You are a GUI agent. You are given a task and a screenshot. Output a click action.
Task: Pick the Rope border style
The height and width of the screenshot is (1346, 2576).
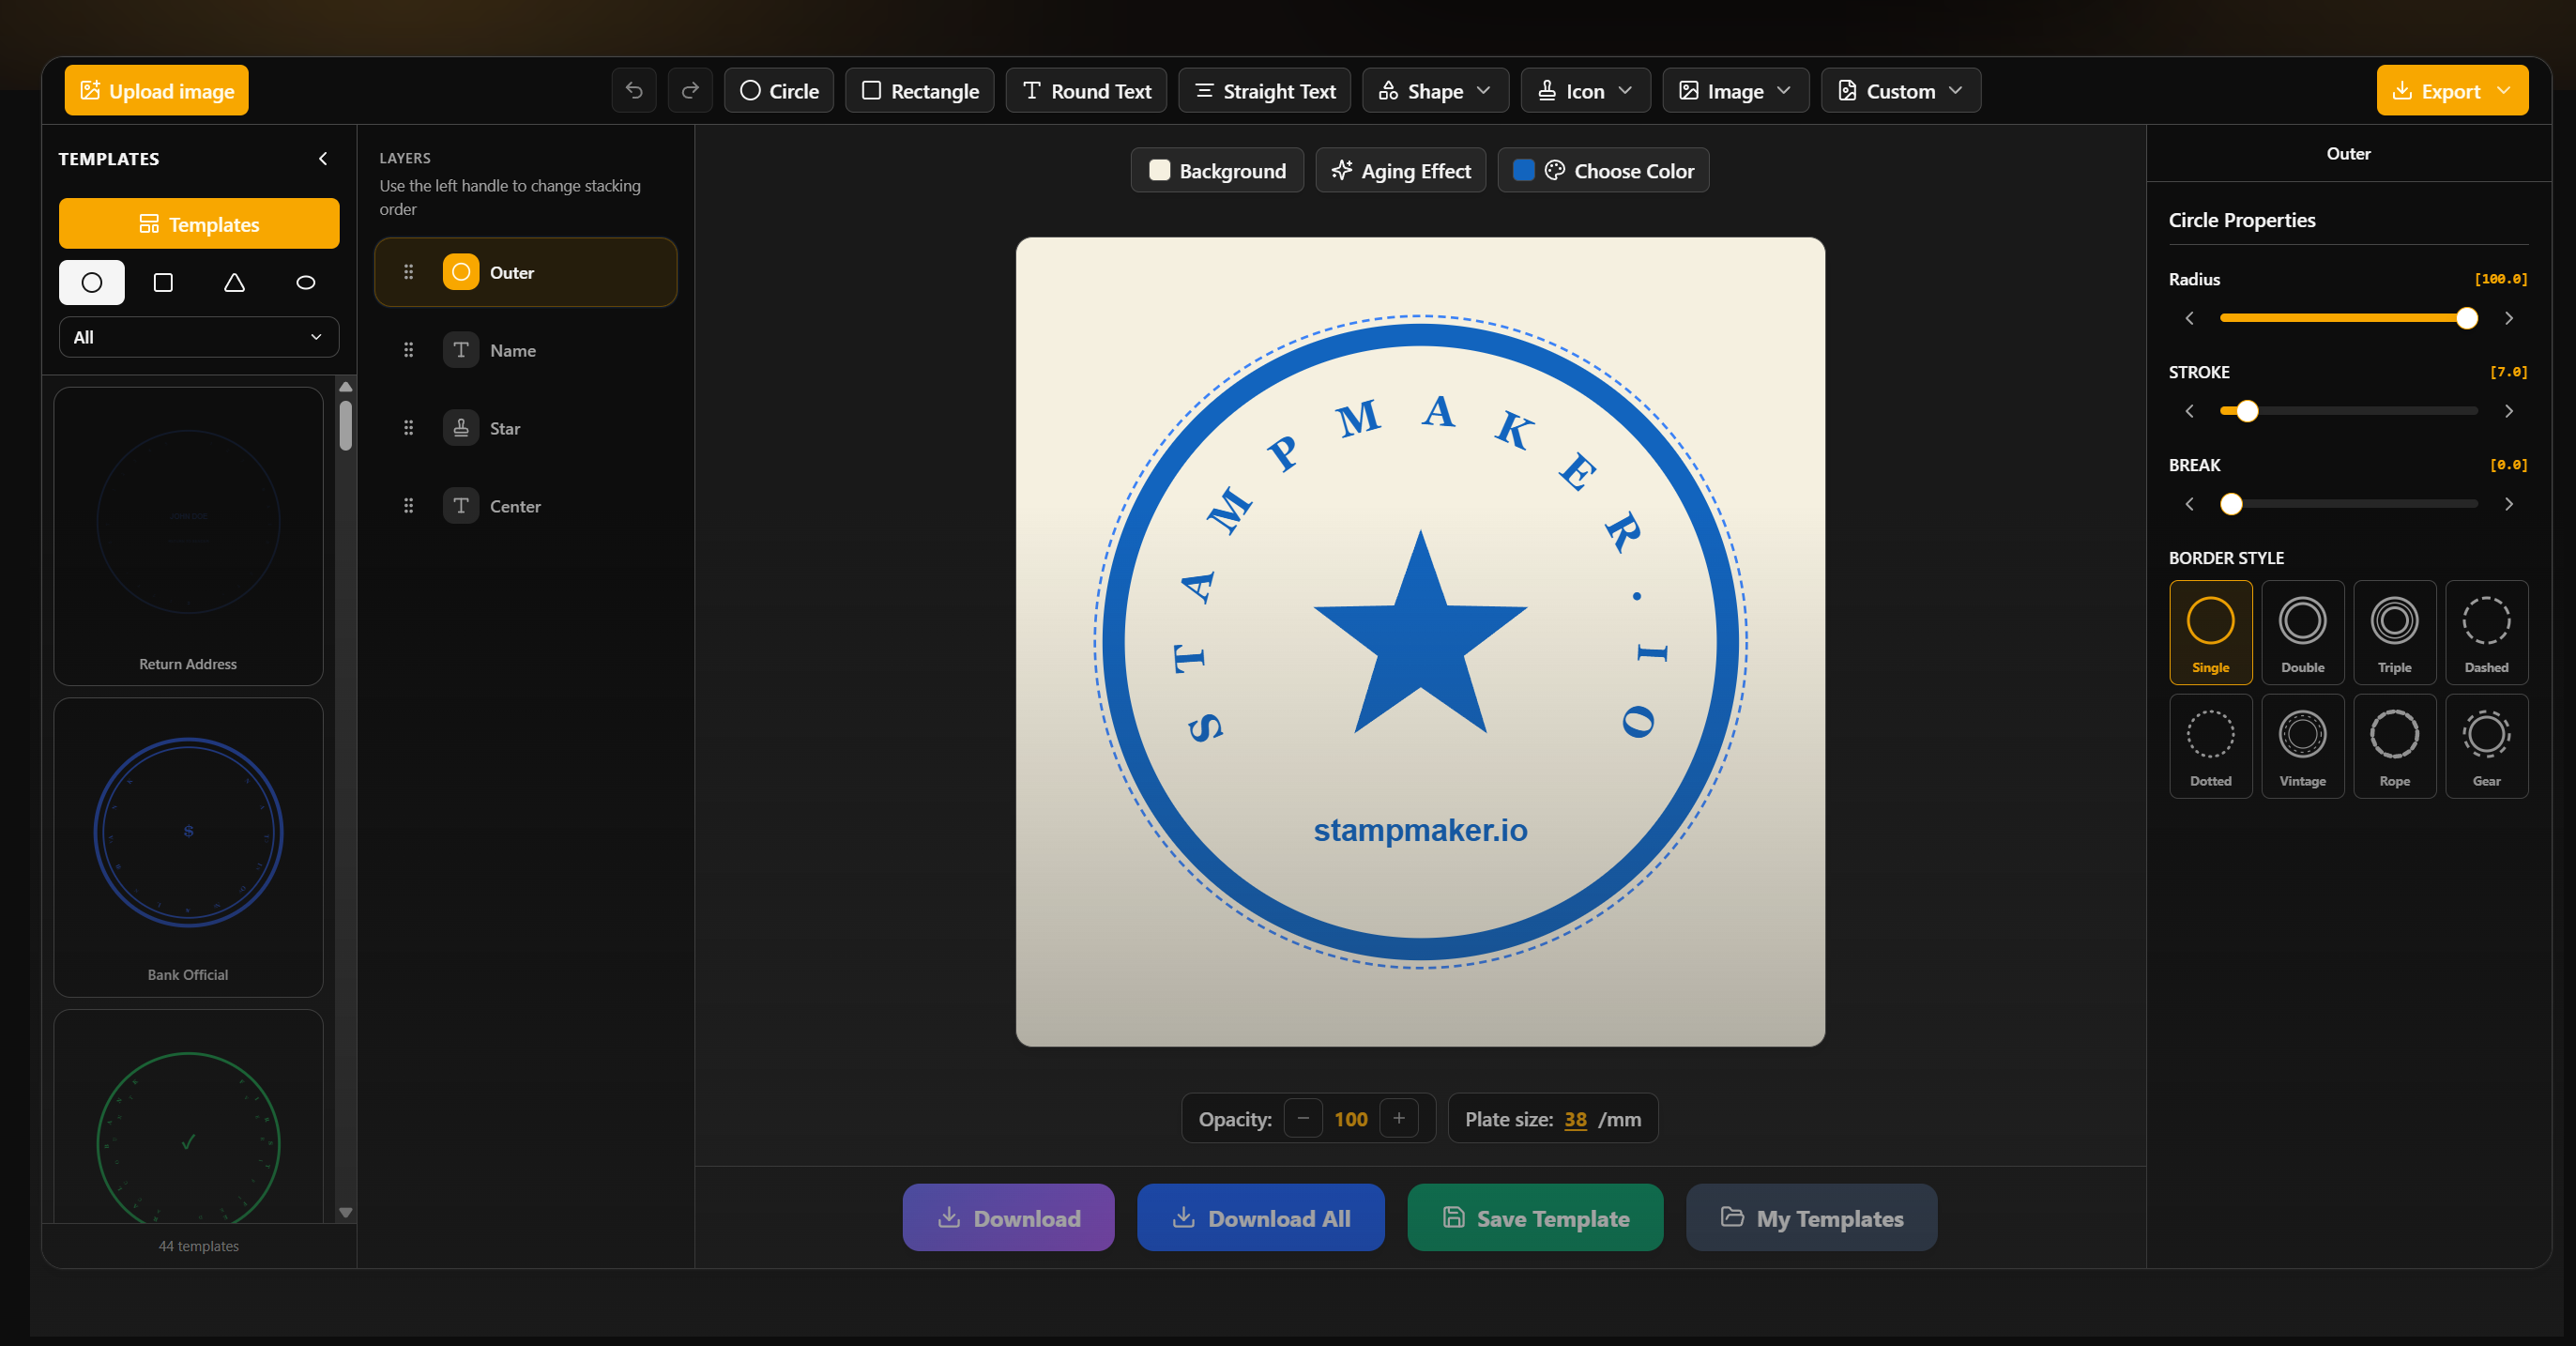pyautogui.click(x=2394, y=746)
